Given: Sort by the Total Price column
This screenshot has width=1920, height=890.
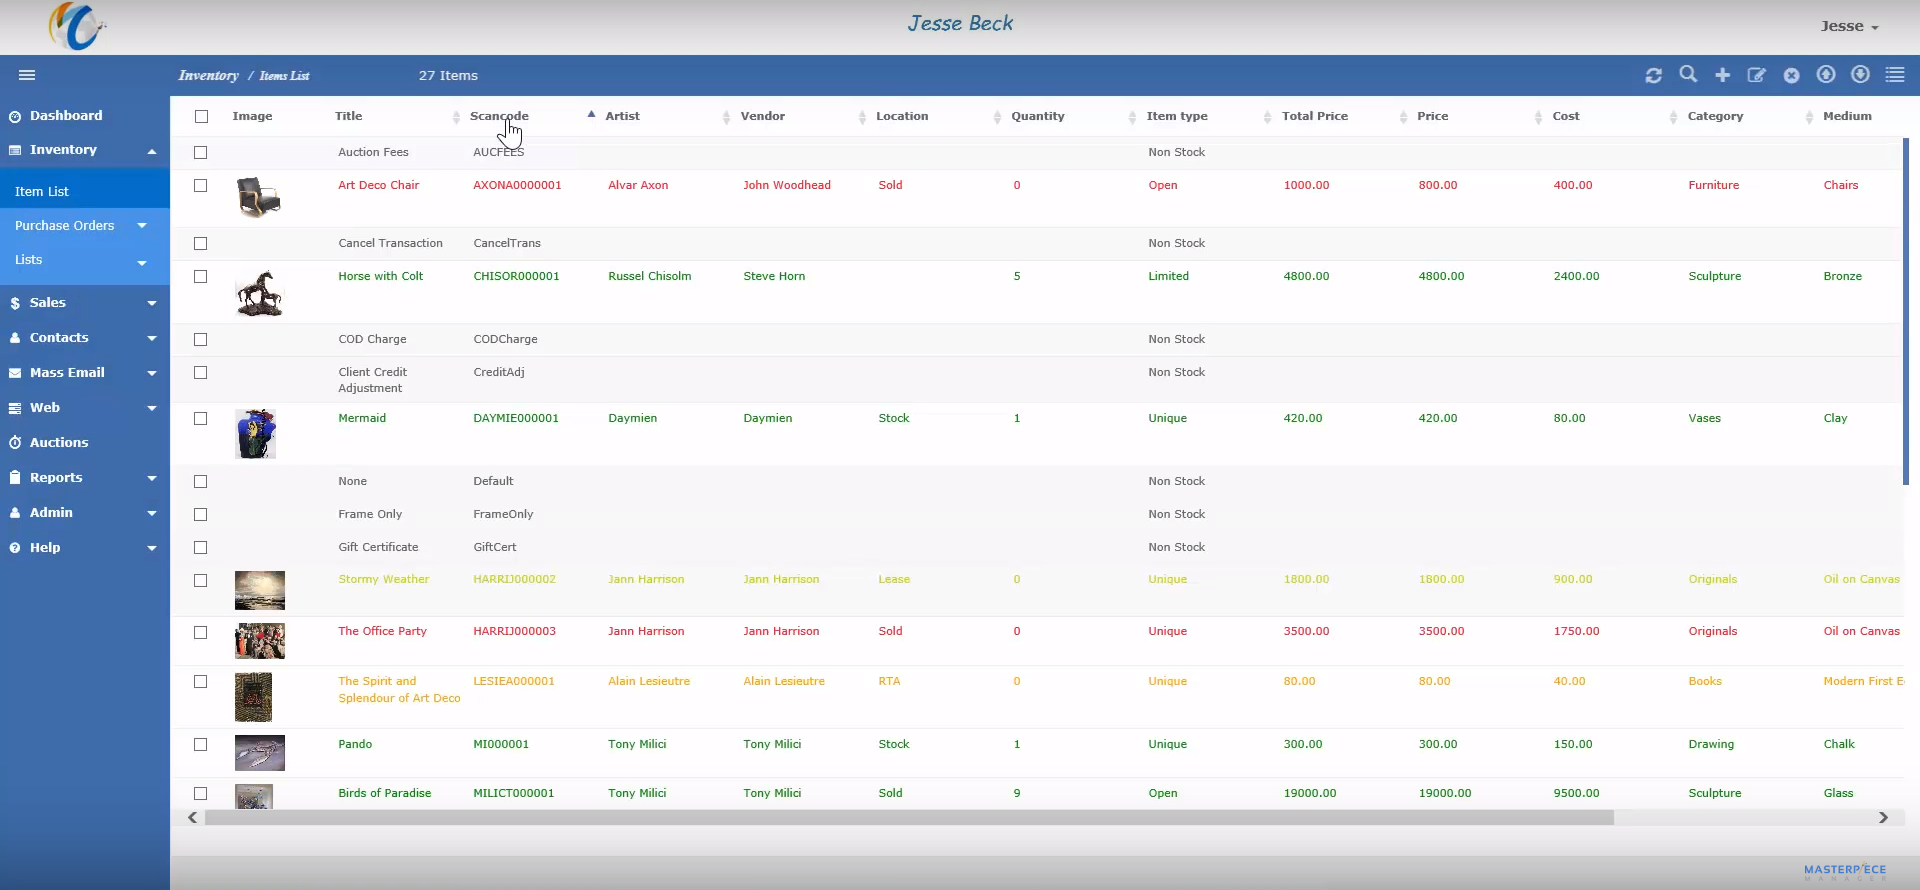Looking at the screenshot, I should point(1315,116).
